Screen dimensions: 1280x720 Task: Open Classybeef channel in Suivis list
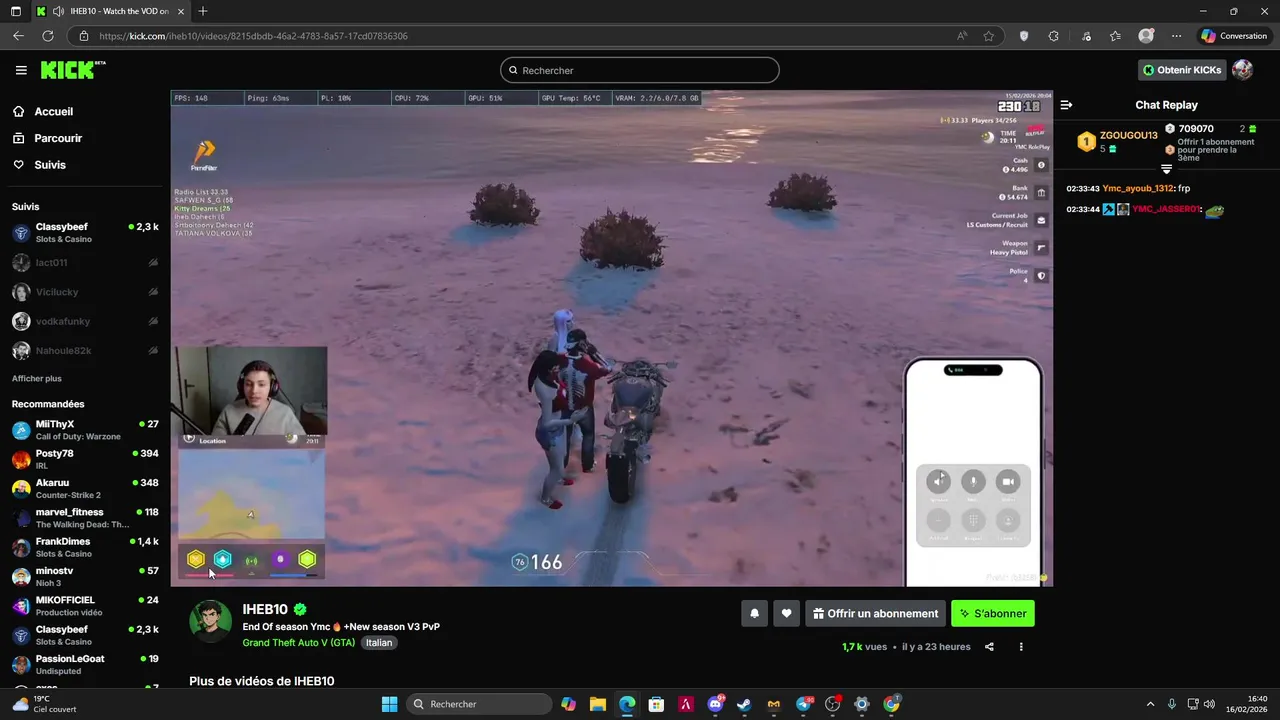pos(85,233)
